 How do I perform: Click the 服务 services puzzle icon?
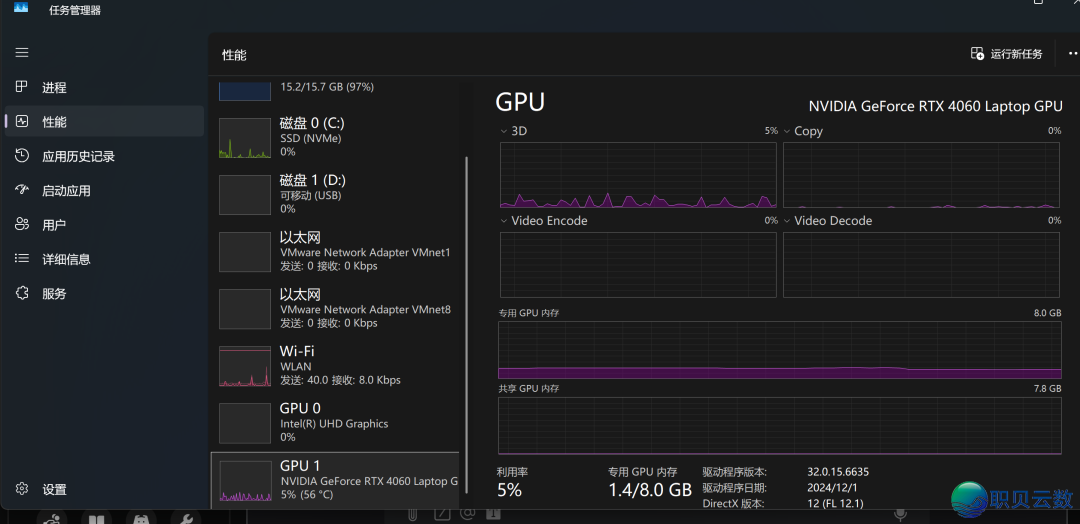[x=22, y=293]
